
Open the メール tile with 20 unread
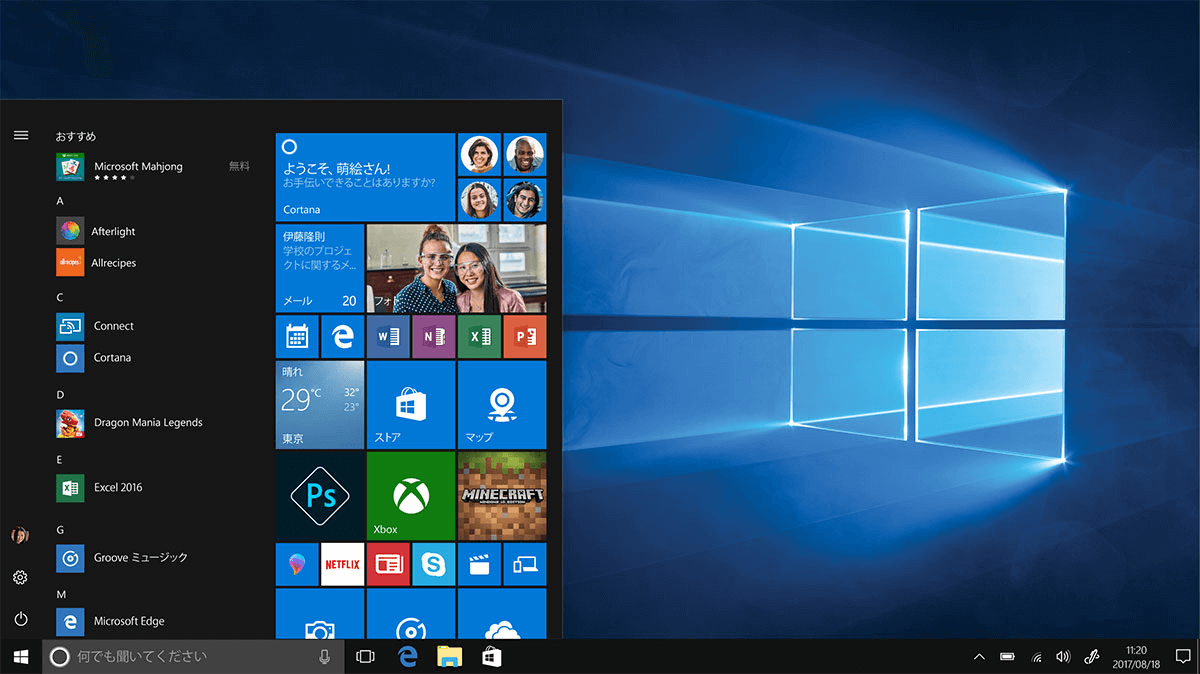319,268
